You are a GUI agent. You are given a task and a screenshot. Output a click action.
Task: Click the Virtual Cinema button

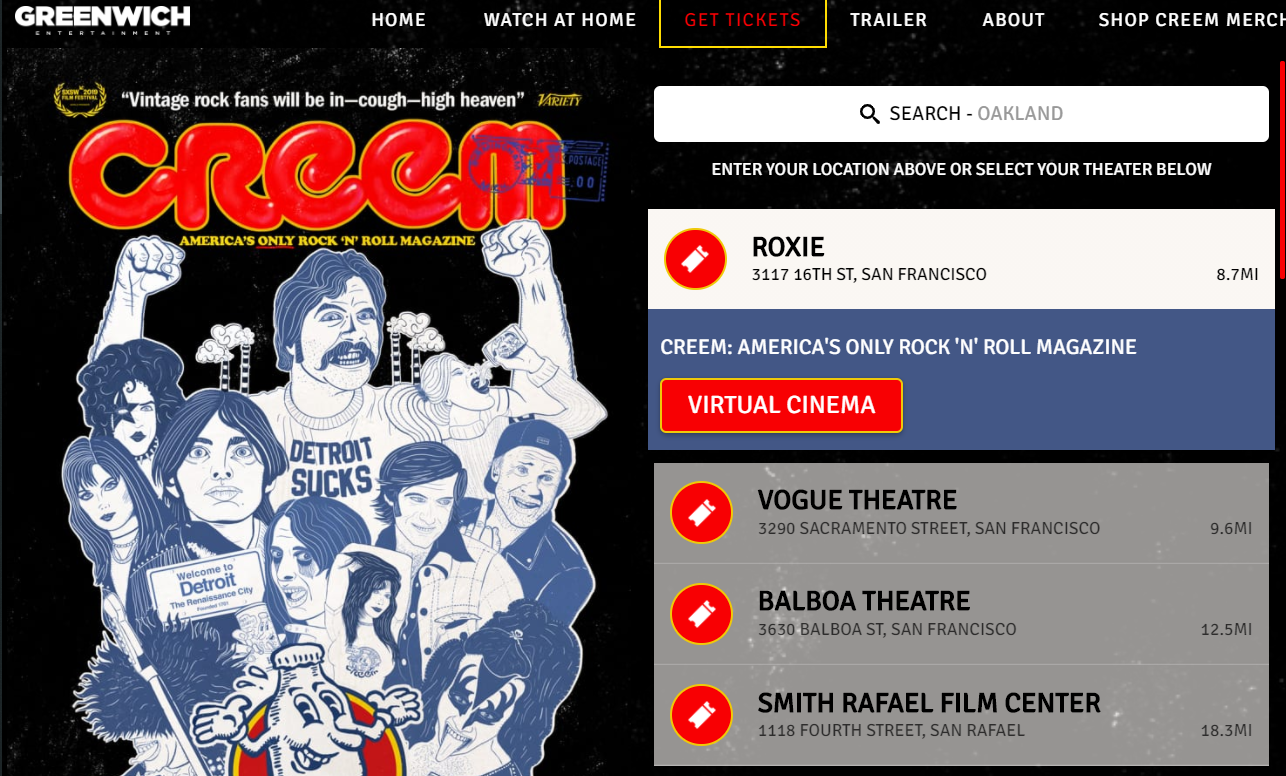(781, 405)
